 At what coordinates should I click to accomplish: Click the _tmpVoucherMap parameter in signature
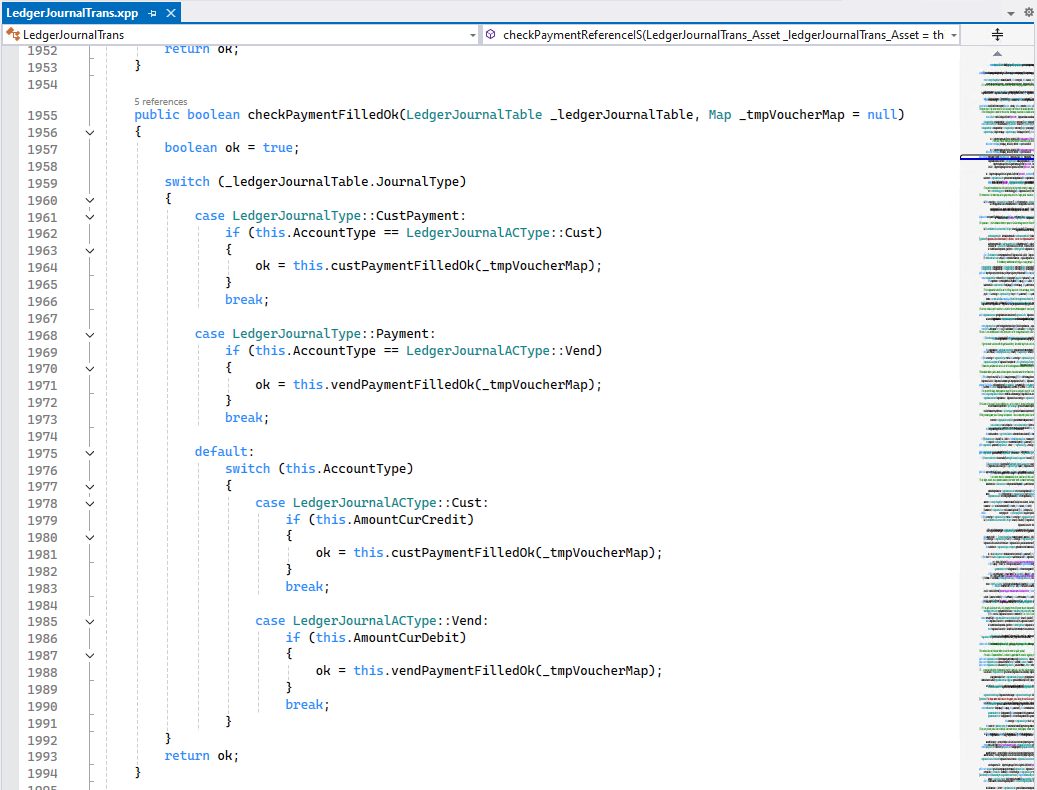tap(792, 115)
